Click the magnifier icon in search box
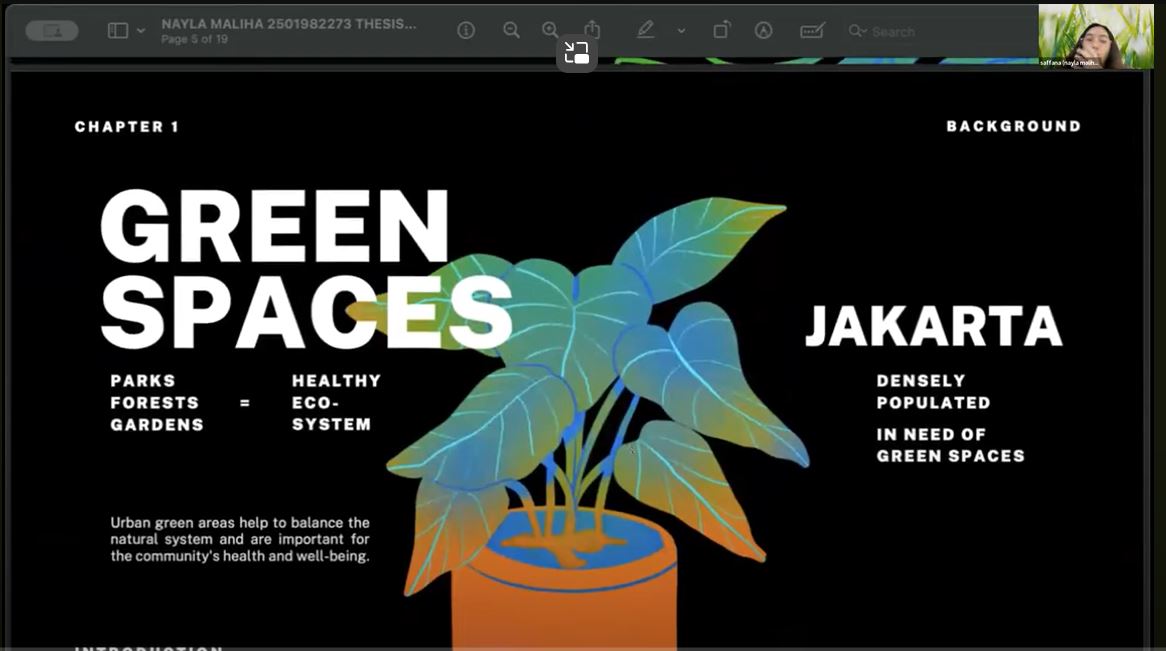 856,32
